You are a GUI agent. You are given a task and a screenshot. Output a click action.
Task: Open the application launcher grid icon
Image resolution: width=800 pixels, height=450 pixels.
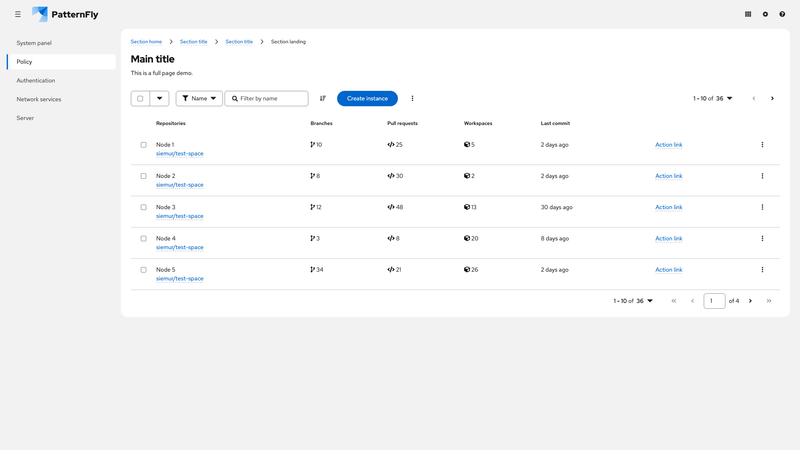coord(748,14)
